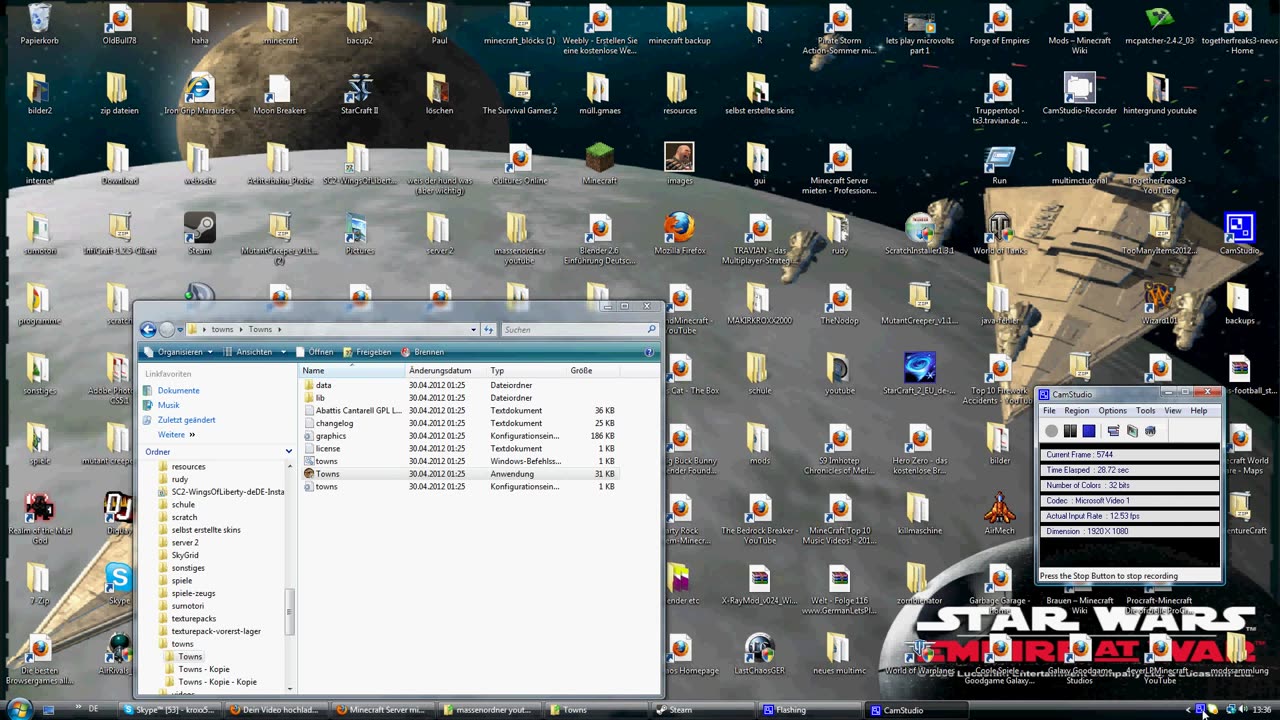
Task: Click the Explorer help question-mark icon
Action: [x=650, y=352]
